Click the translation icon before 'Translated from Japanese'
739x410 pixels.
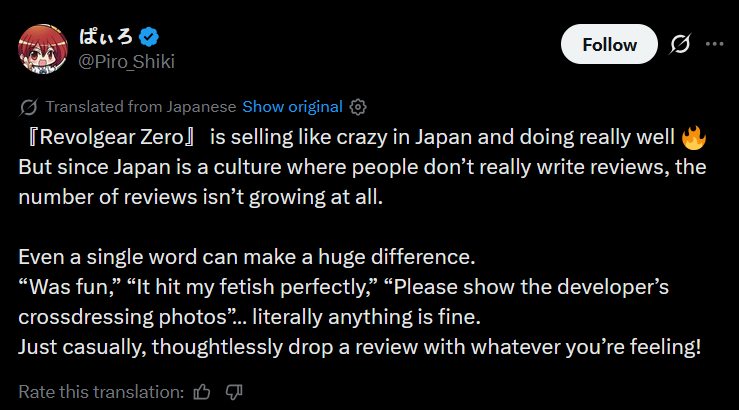[29, 107]
